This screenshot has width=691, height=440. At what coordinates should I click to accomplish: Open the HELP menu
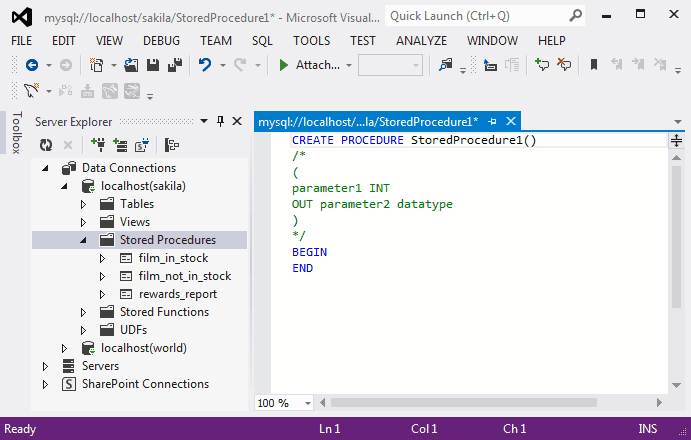point(552,41)
